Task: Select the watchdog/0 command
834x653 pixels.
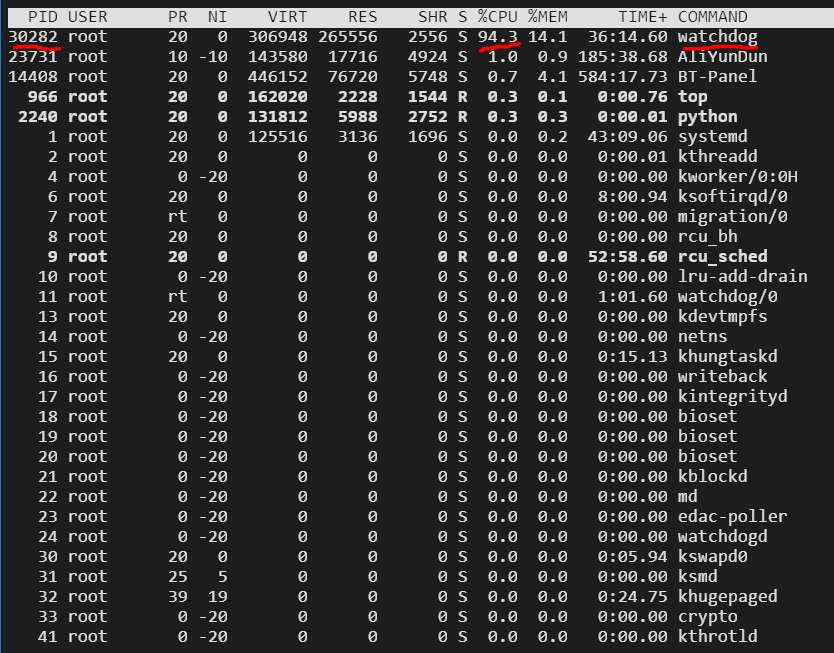Action: click(728, 297)
